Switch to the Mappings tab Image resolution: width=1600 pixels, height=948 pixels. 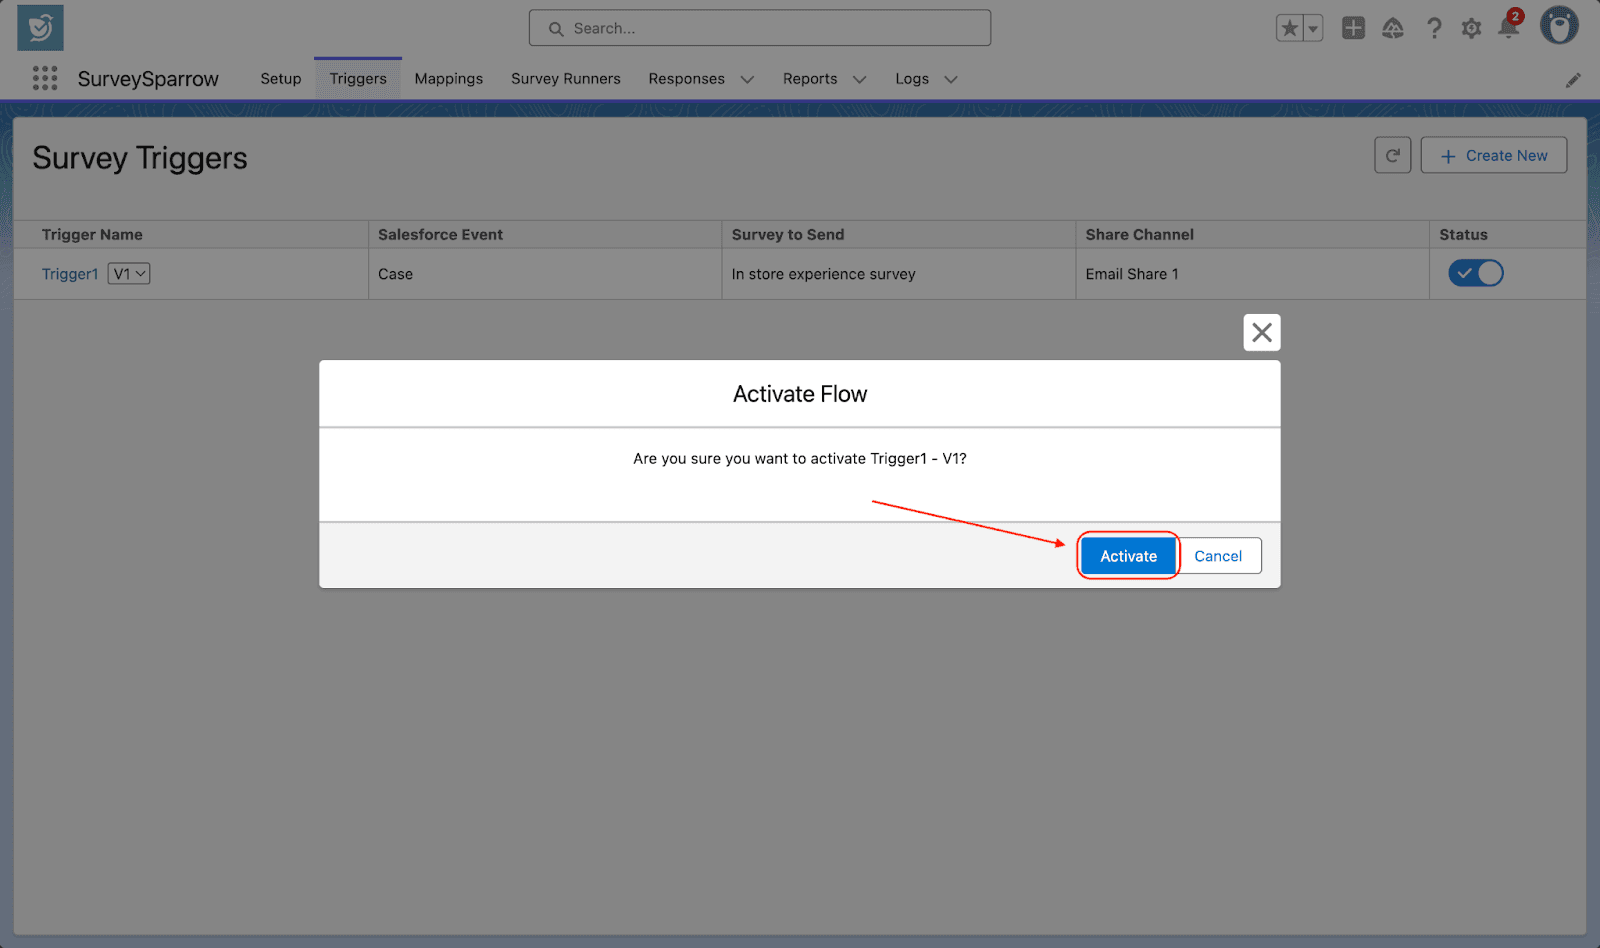tap(448, 78)
